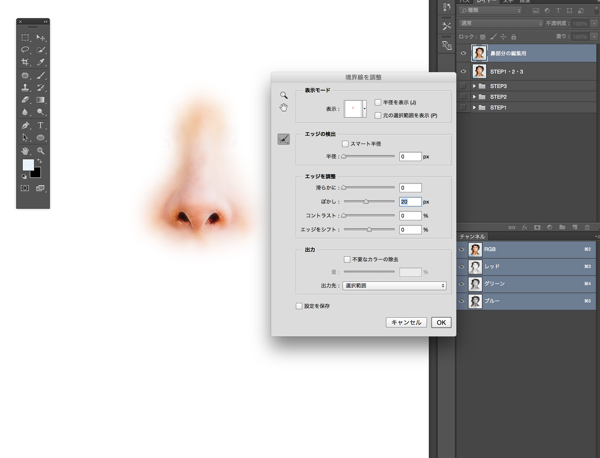
Task: Click the lock position icon in Layers
Action: (503, 37)
